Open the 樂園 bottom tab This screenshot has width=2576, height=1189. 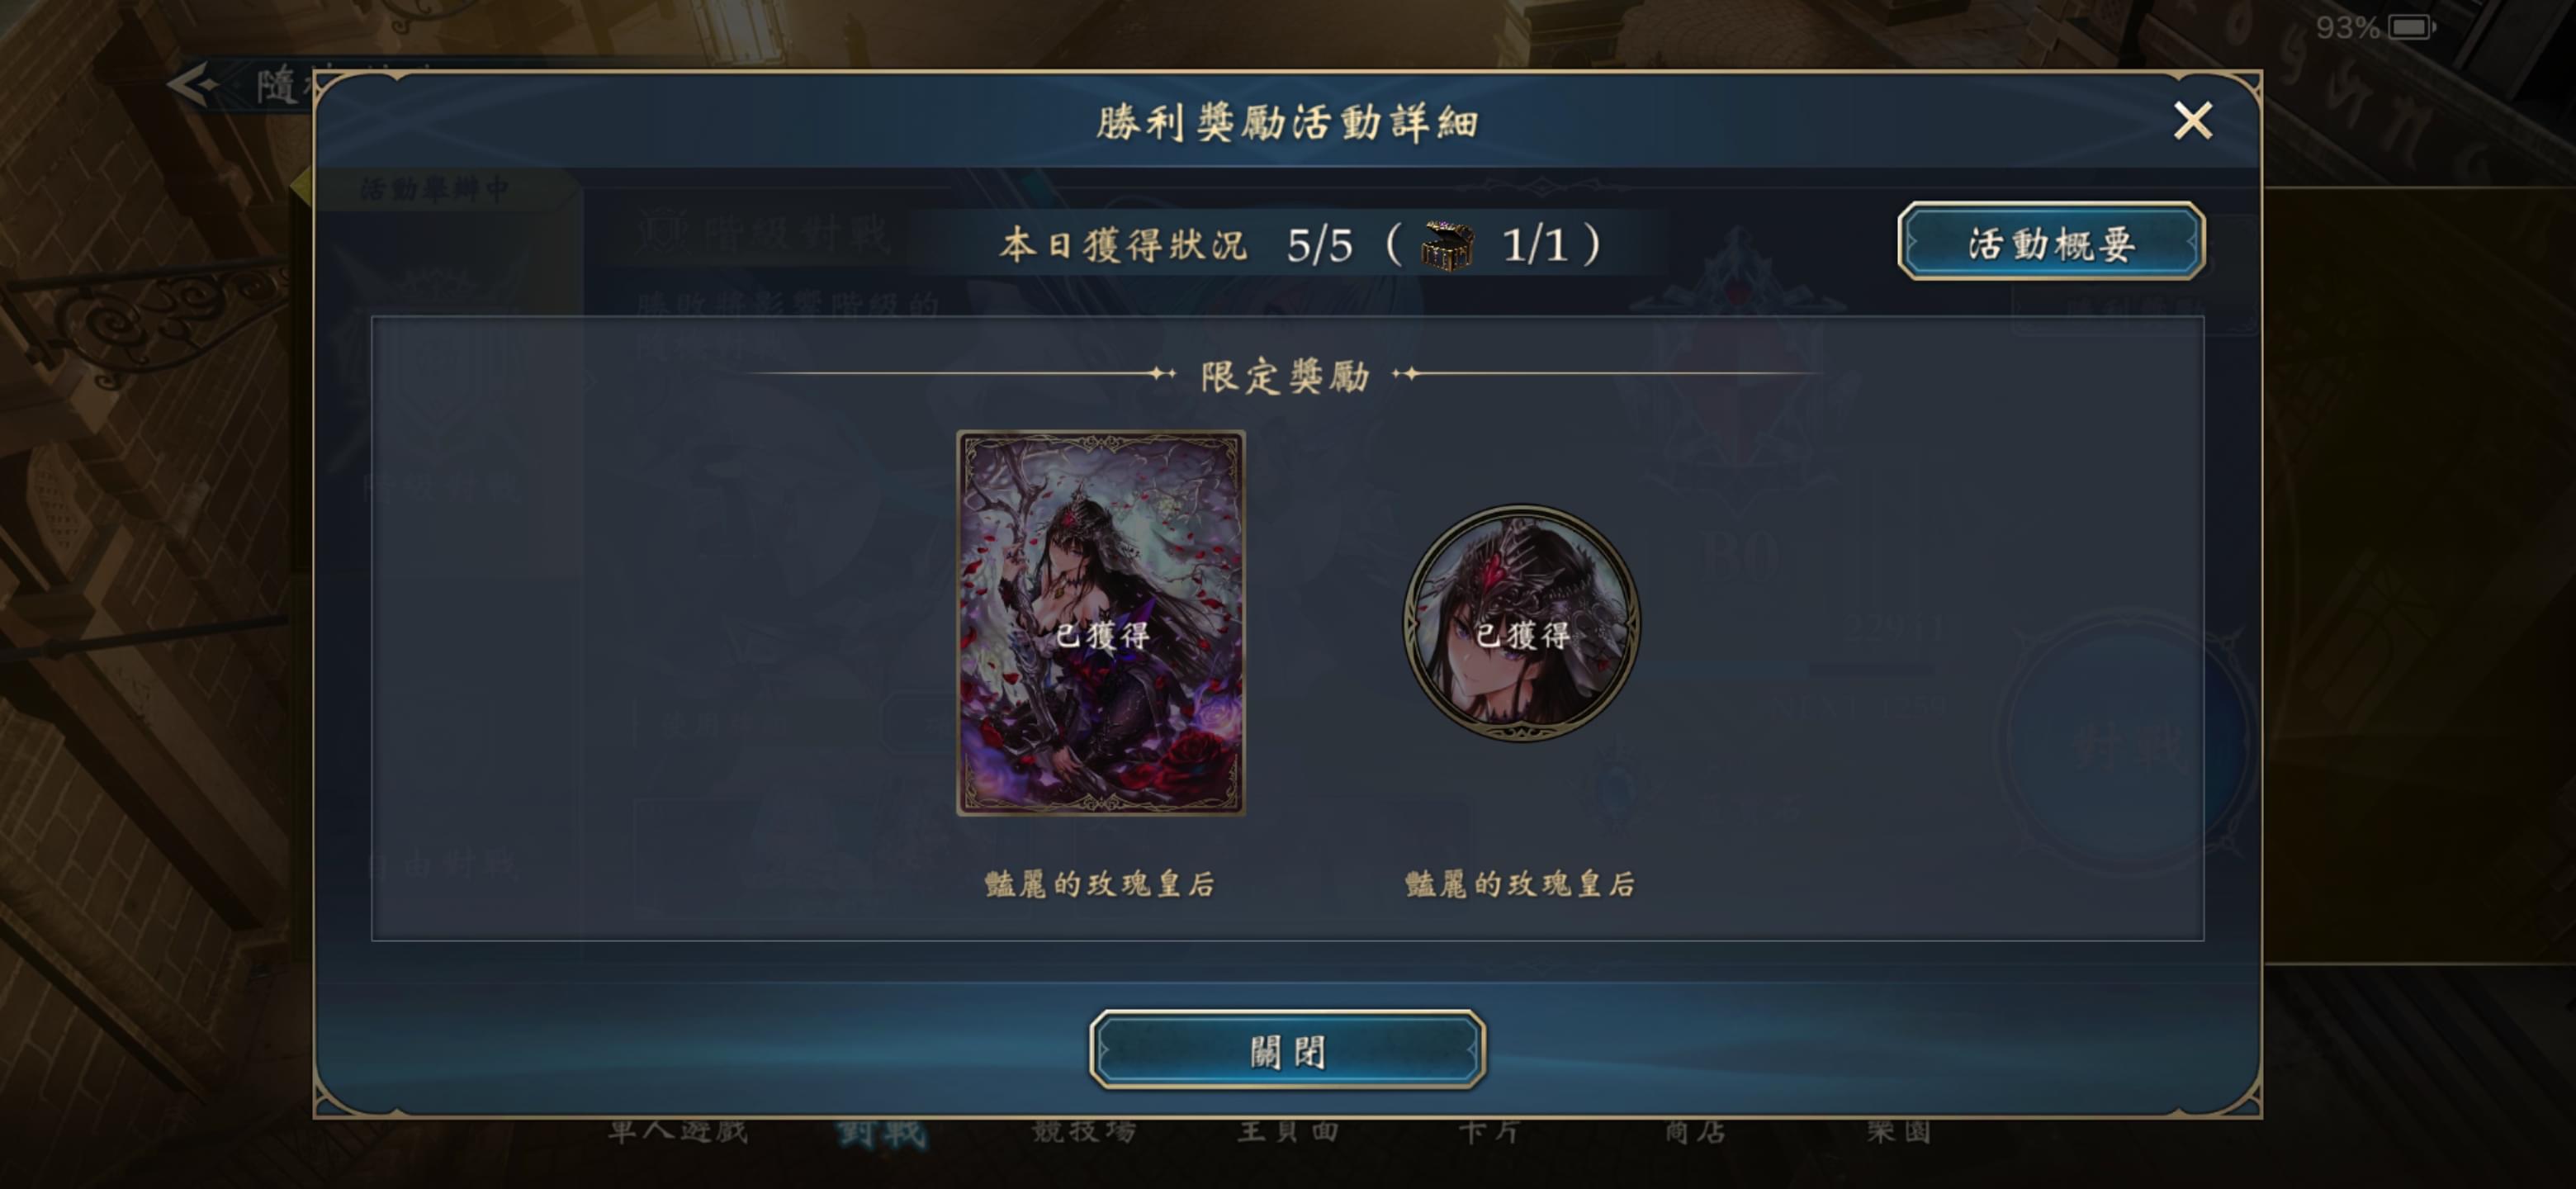click(1897, 1131)
